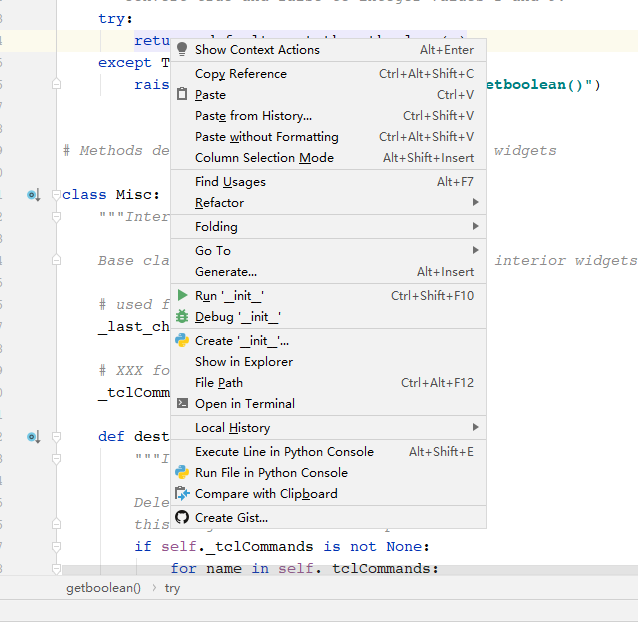Click the clipboard icon next to Paste
This screenshot has height=622, width=638.
tap(182, 94)
